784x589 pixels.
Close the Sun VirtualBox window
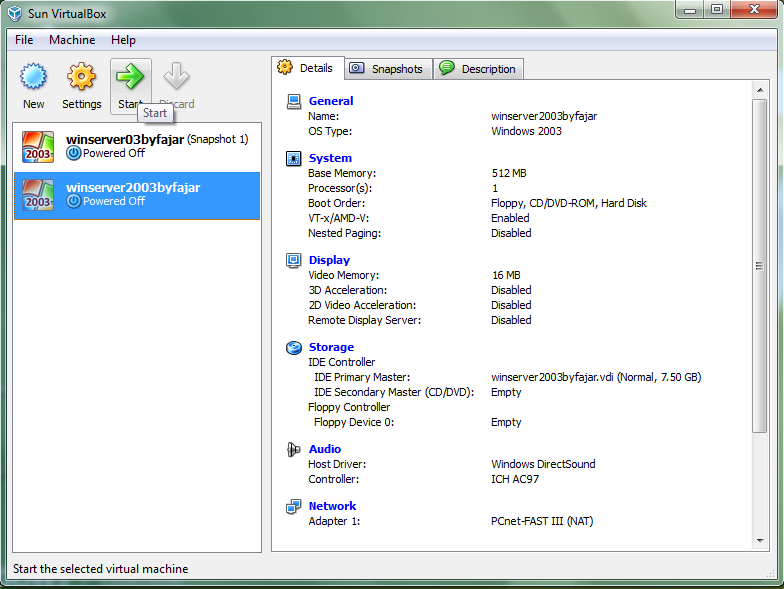click(x=754, y=10)
